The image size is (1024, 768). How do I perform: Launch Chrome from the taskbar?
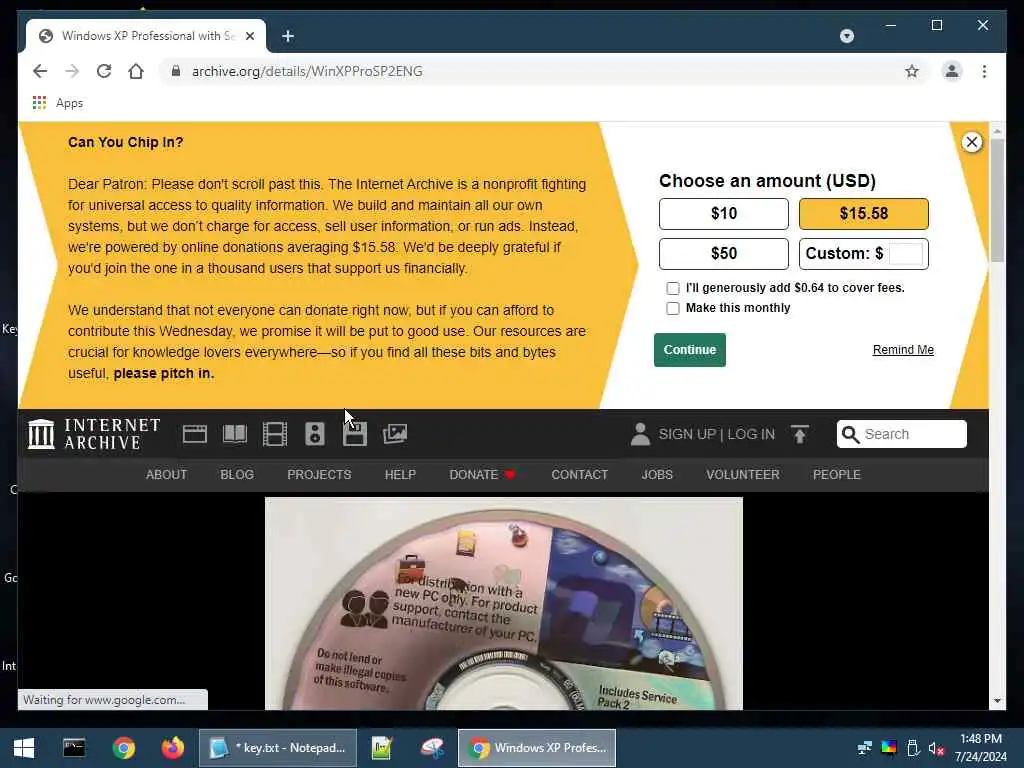pyautogui.click(x=123, y=748)
